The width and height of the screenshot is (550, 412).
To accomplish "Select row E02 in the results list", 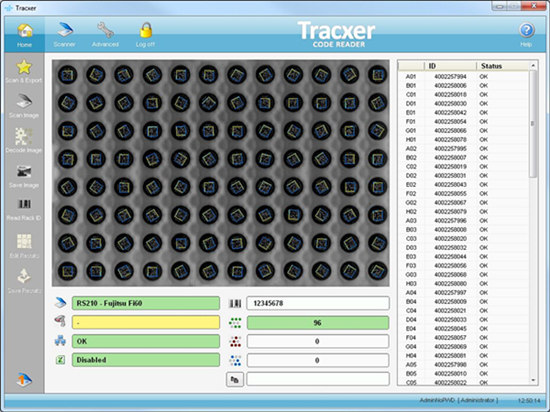I will (x=463, y=184).
